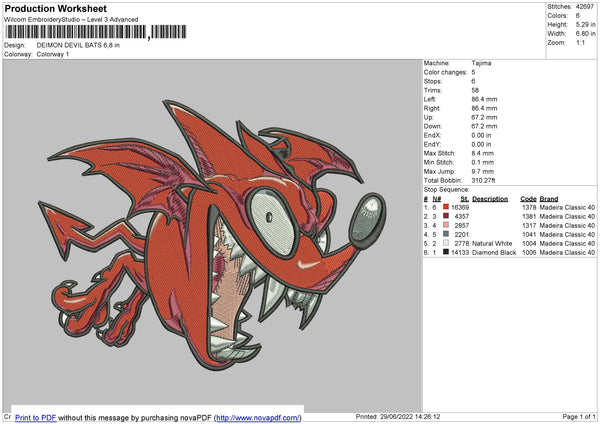This screenshot has height=424, width=600.
Task: Click stitch count '14133' in stop 6
Action: pos(460,253)
